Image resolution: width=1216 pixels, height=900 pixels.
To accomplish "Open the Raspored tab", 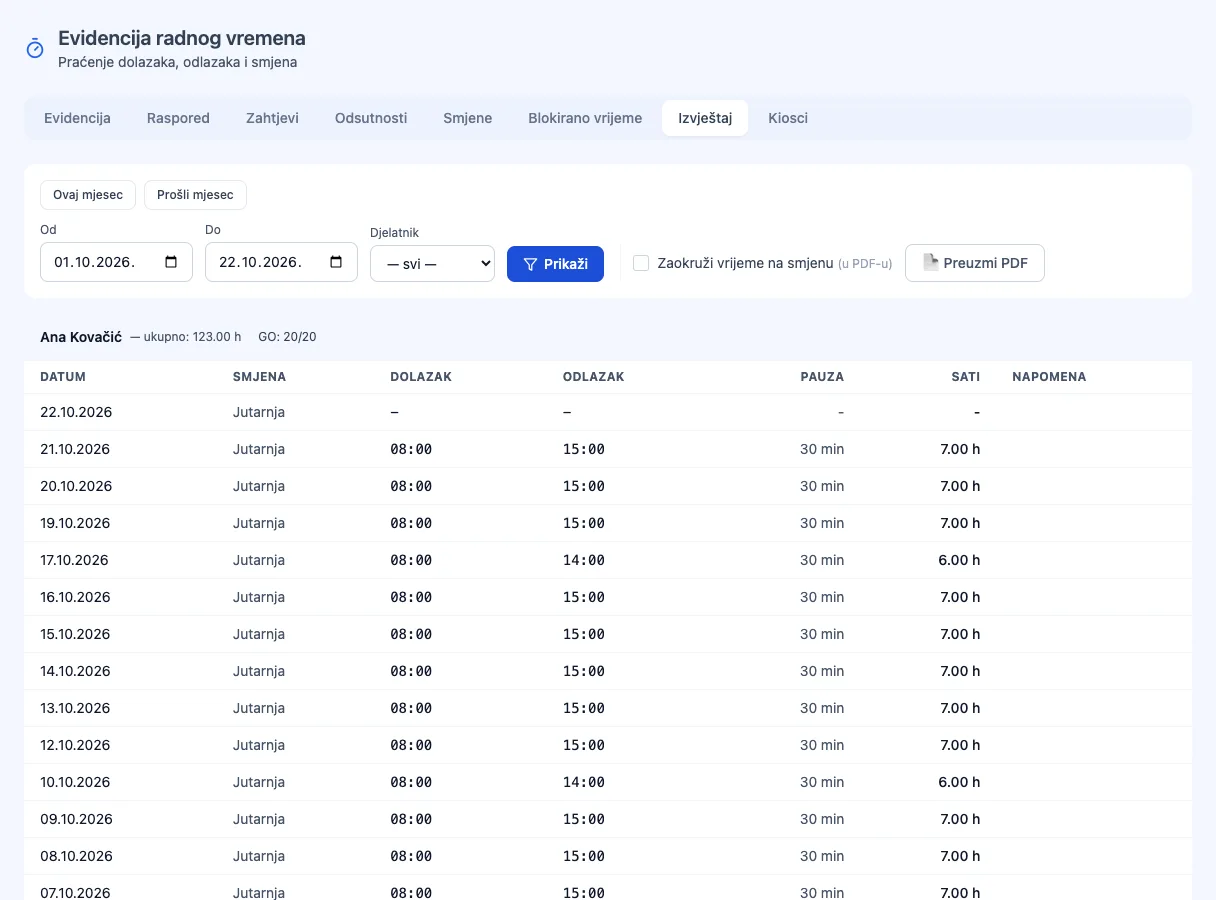I will pyautogui.click(x=178, y=118).
